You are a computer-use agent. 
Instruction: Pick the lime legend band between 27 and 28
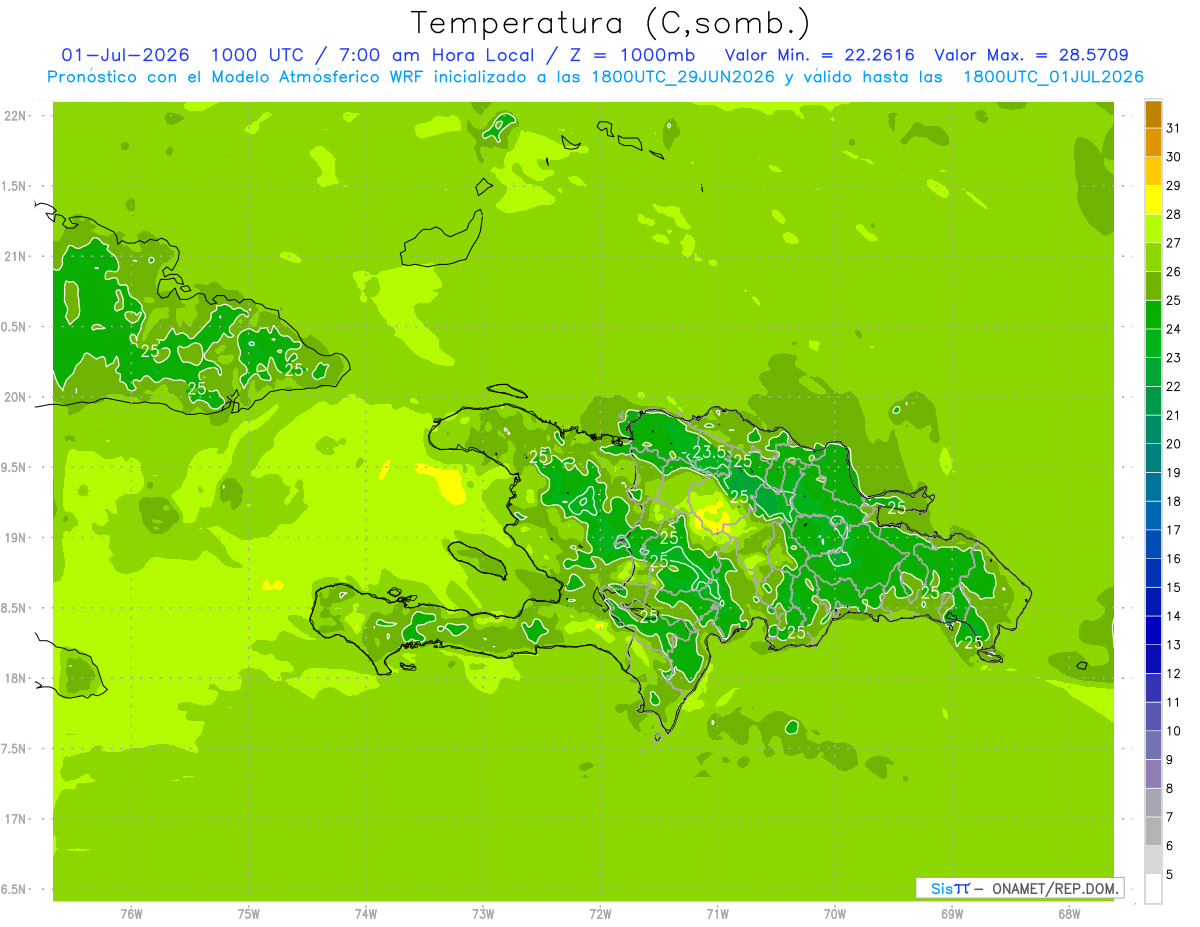pos(1153,229)
